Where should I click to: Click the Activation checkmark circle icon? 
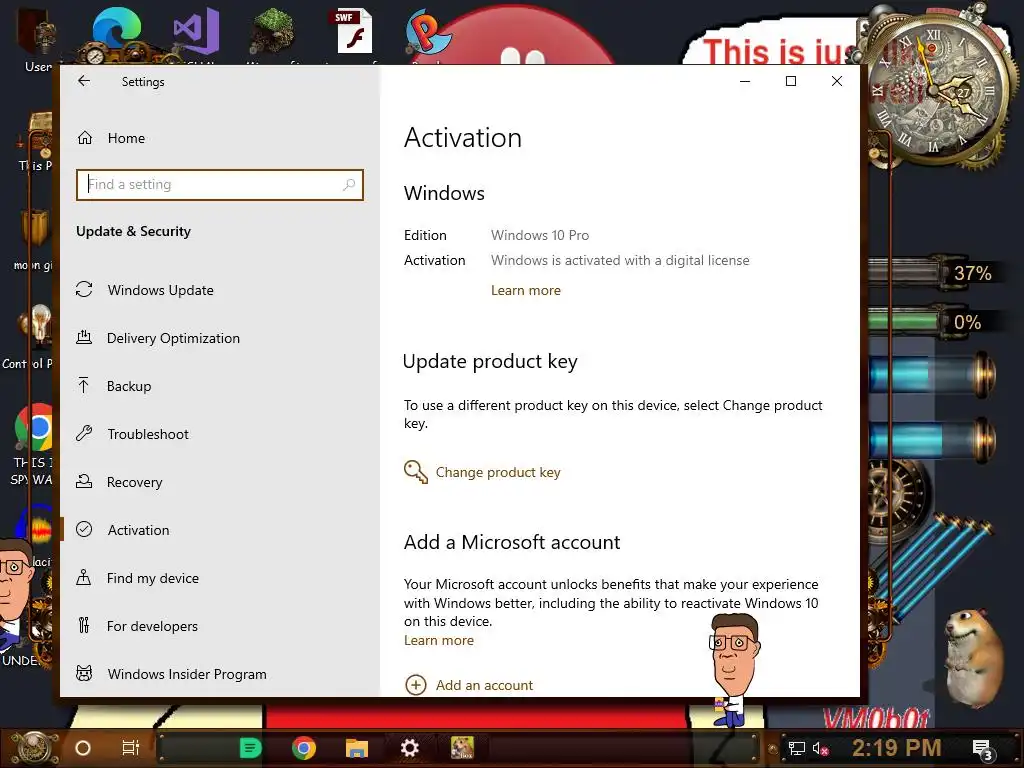click(x=84, y=530)
